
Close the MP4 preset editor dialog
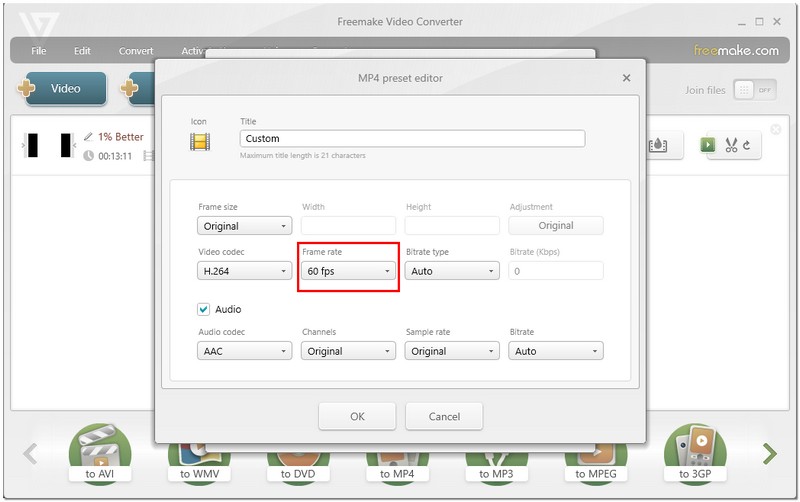(626, 78)
